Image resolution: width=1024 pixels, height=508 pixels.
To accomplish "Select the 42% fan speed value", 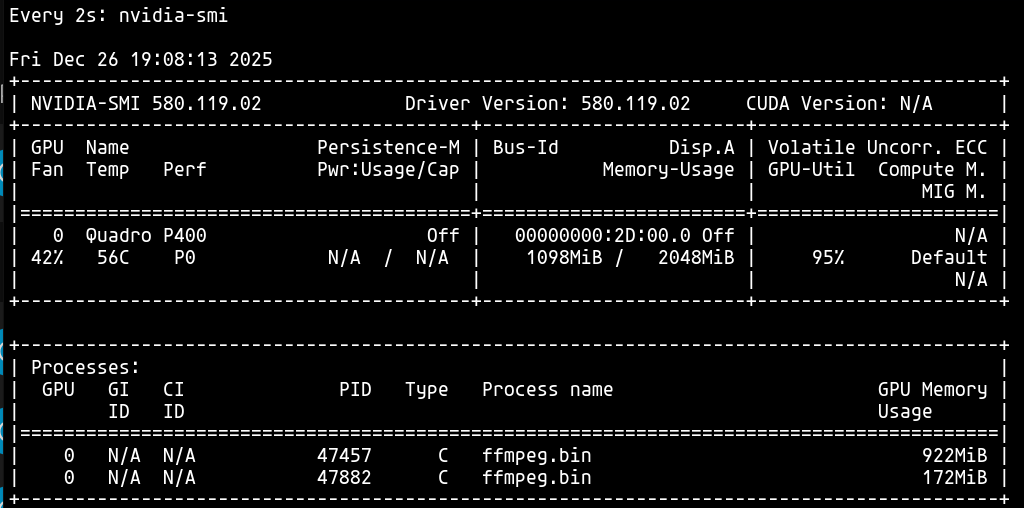I will (x=47, y=258).
